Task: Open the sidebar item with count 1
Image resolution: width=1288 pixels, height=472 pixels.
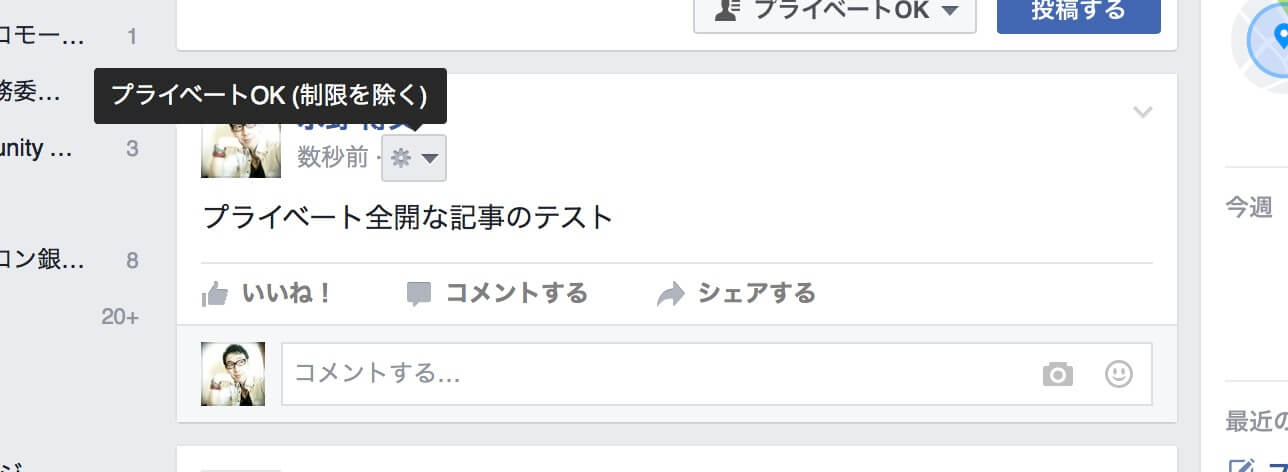Action: pyautogui.click(x=68, y=37)
